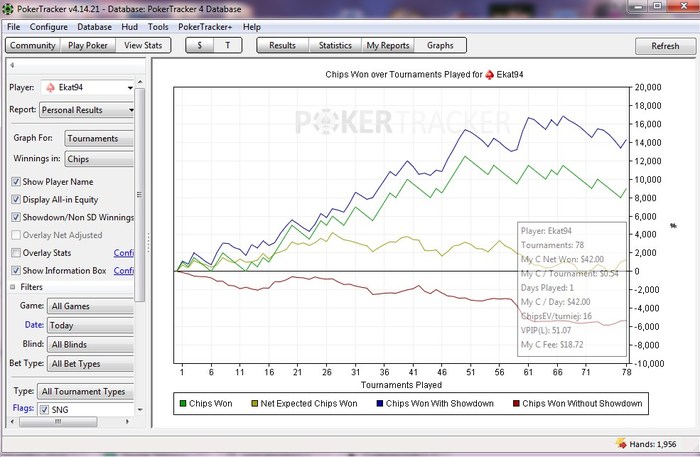Screen dimensions: 700x457
Task: Open the Results tab
Action: click(283, 46)
